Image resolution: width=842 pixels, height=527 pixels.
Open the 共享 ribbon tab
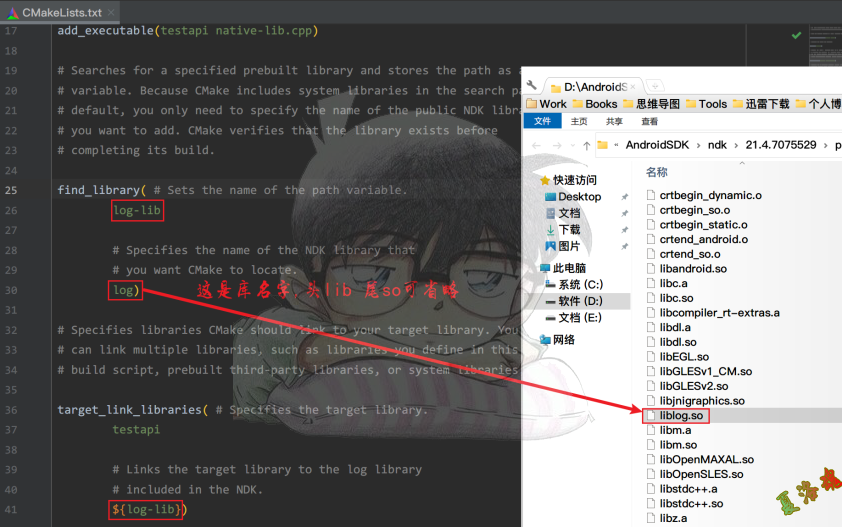pos(614,121)
